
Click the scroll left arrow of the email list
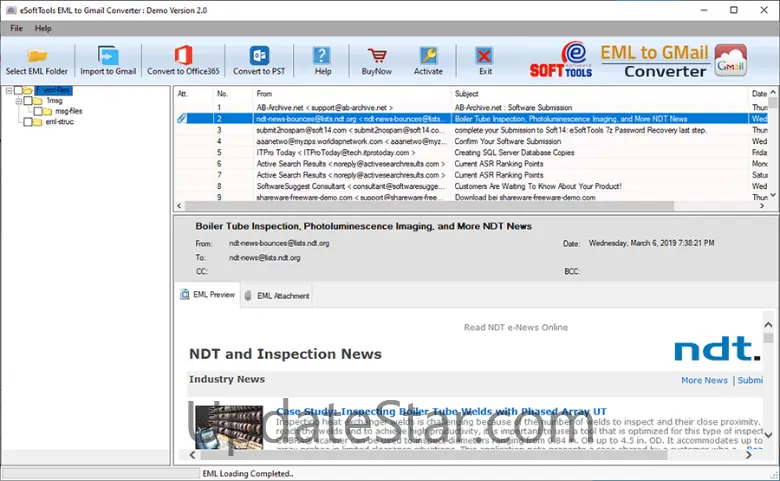pos(180,206)
